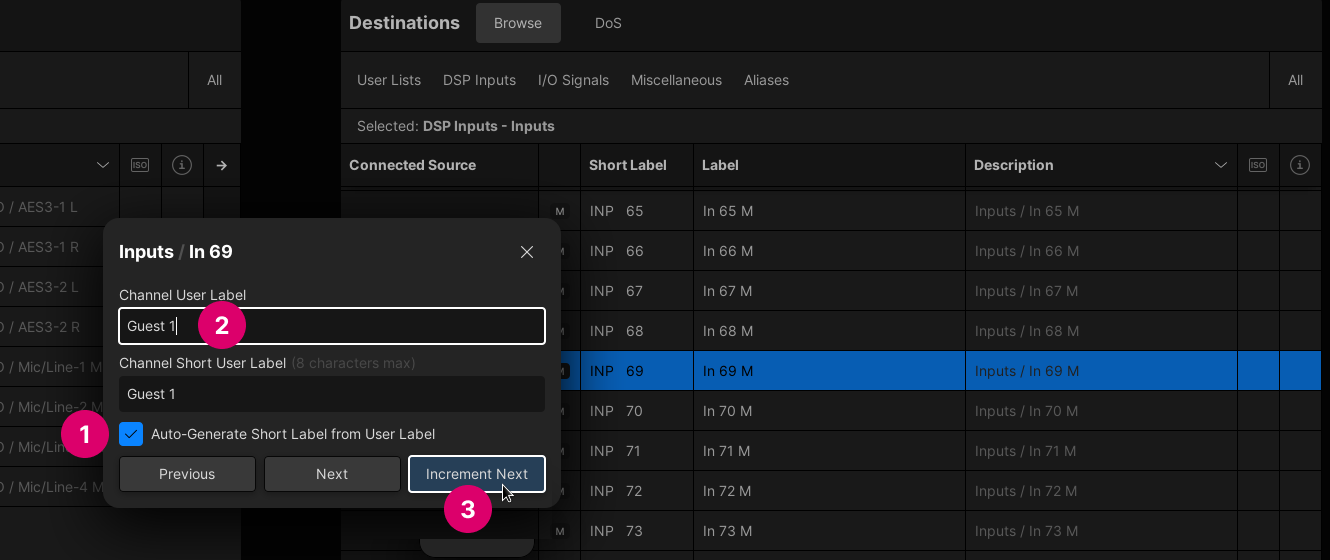Select the I/O Signals category tab
The image size is (1330, 560).
click(x=573, y=80)
